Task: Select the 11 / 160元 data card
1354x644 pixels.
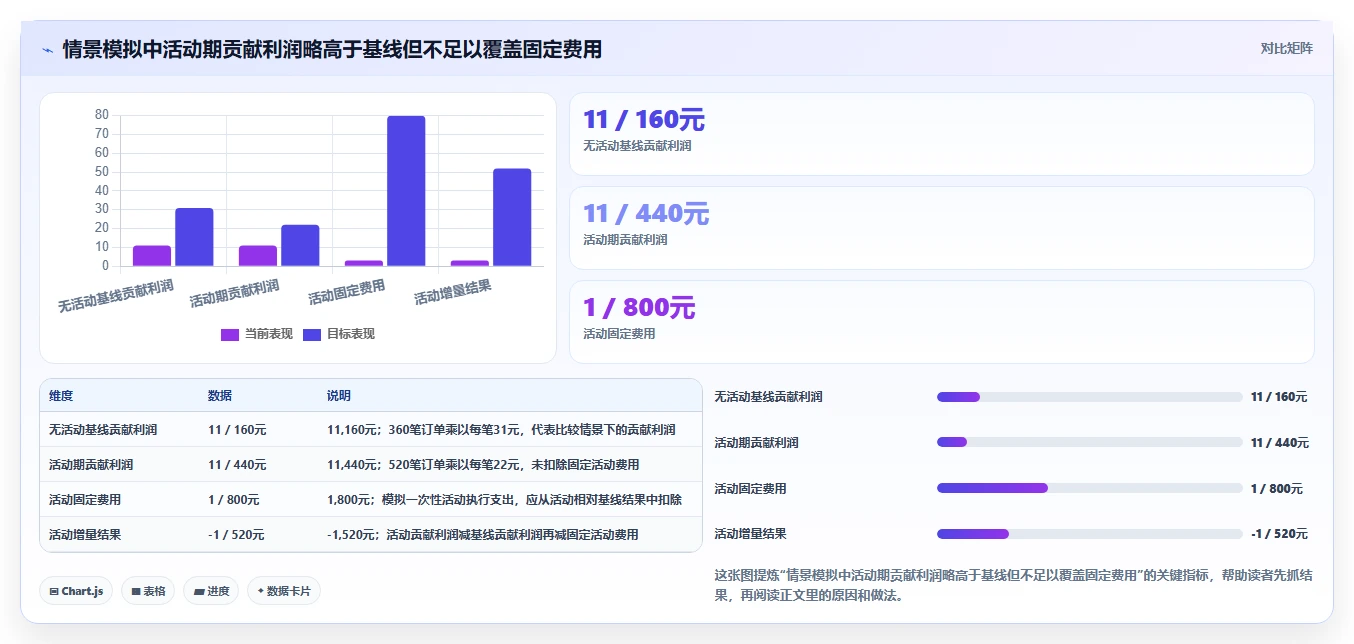Action: tap(941, 134)
